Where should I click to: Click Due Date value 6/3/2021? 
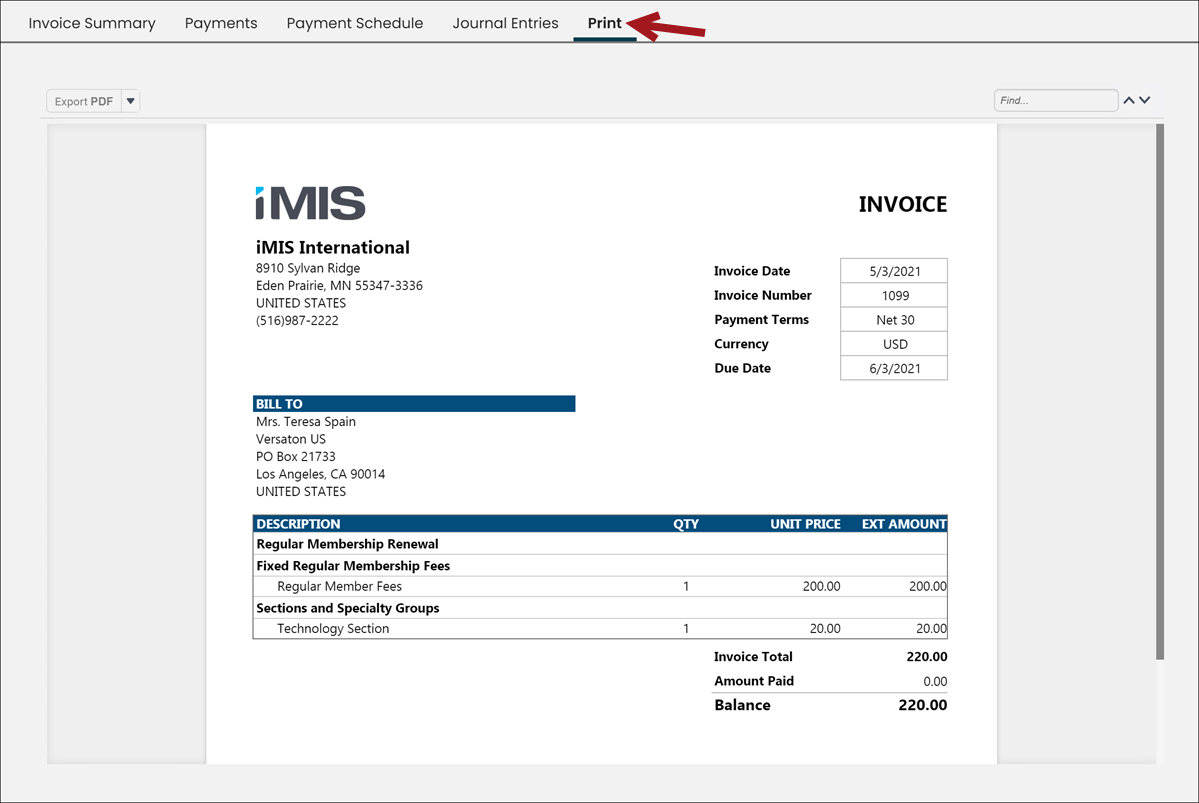[894, 368]
